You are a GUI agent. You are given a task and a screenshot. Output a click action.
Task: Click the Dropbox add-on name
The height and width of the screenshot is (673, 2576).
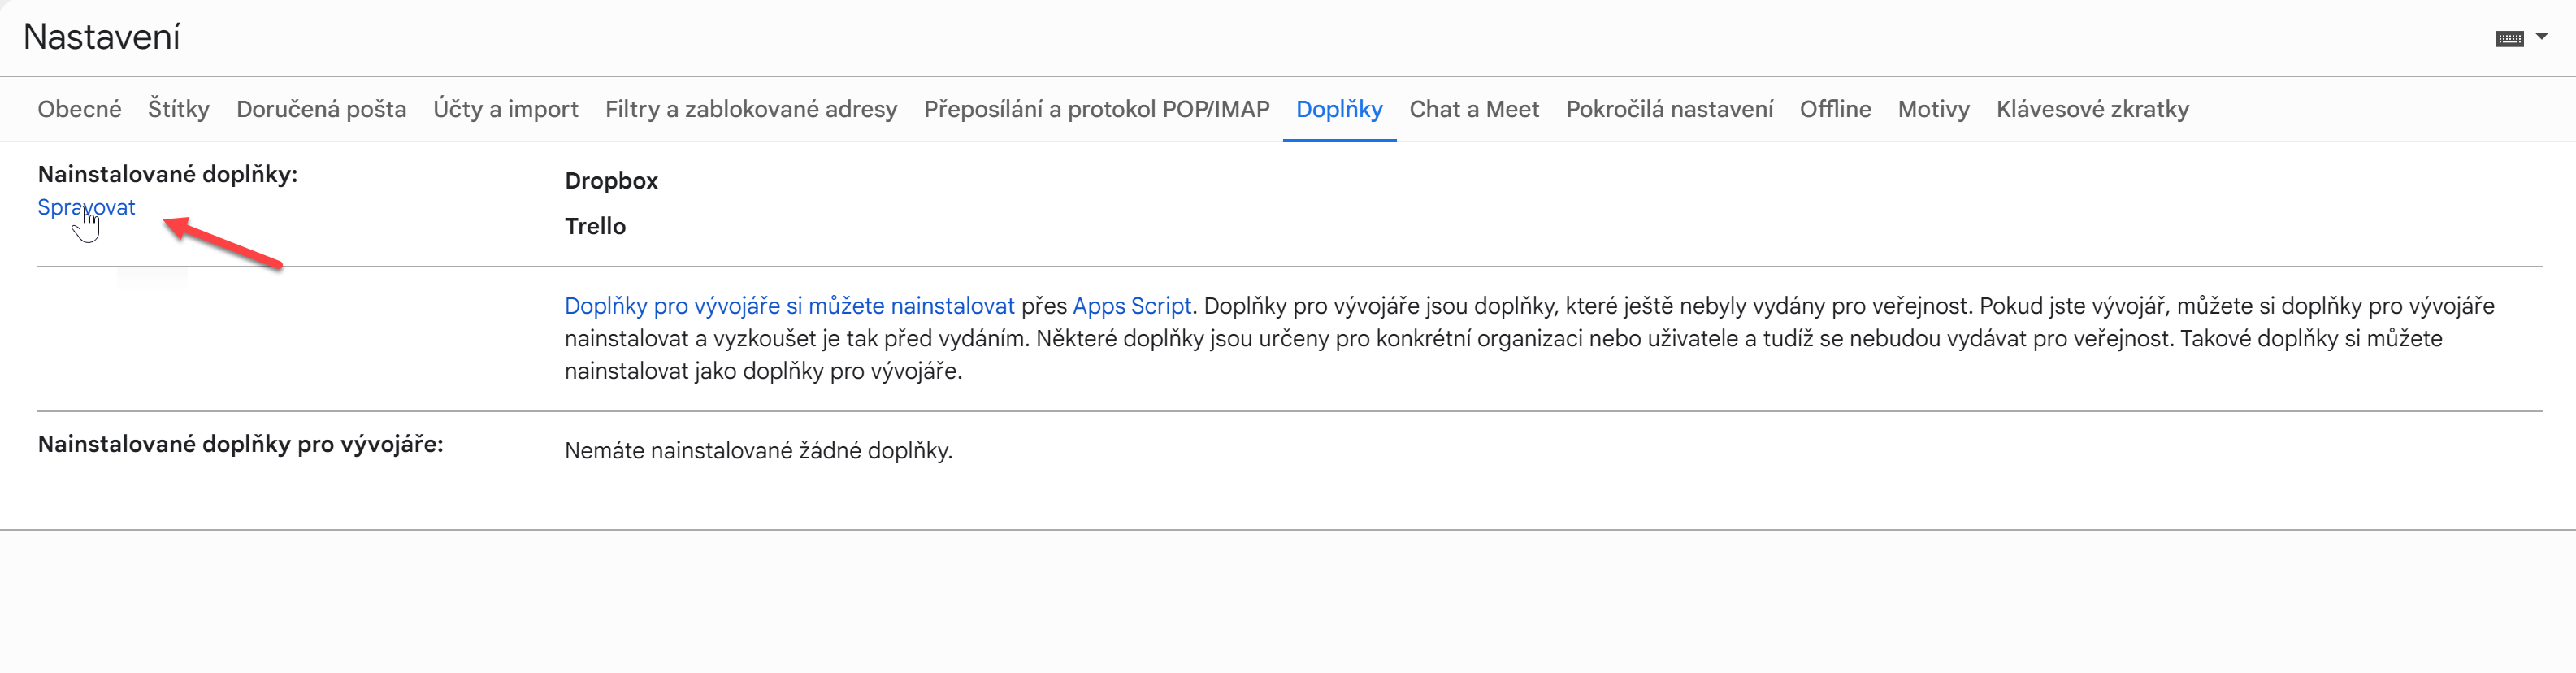click(611, 181)
